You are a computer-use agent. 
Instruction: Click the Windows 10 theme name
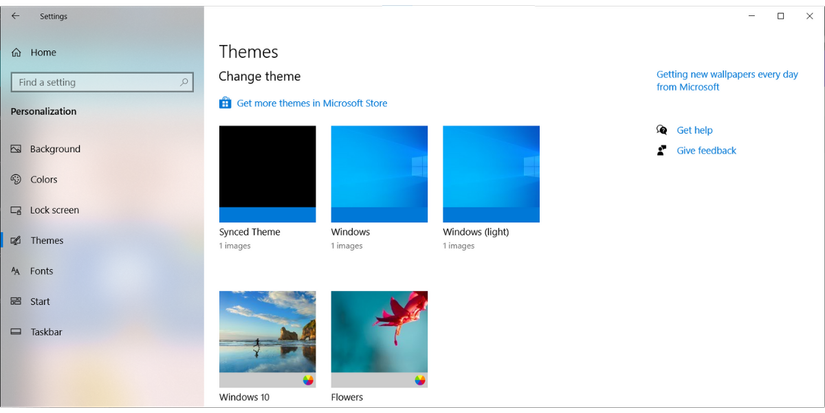coord(244,397)
